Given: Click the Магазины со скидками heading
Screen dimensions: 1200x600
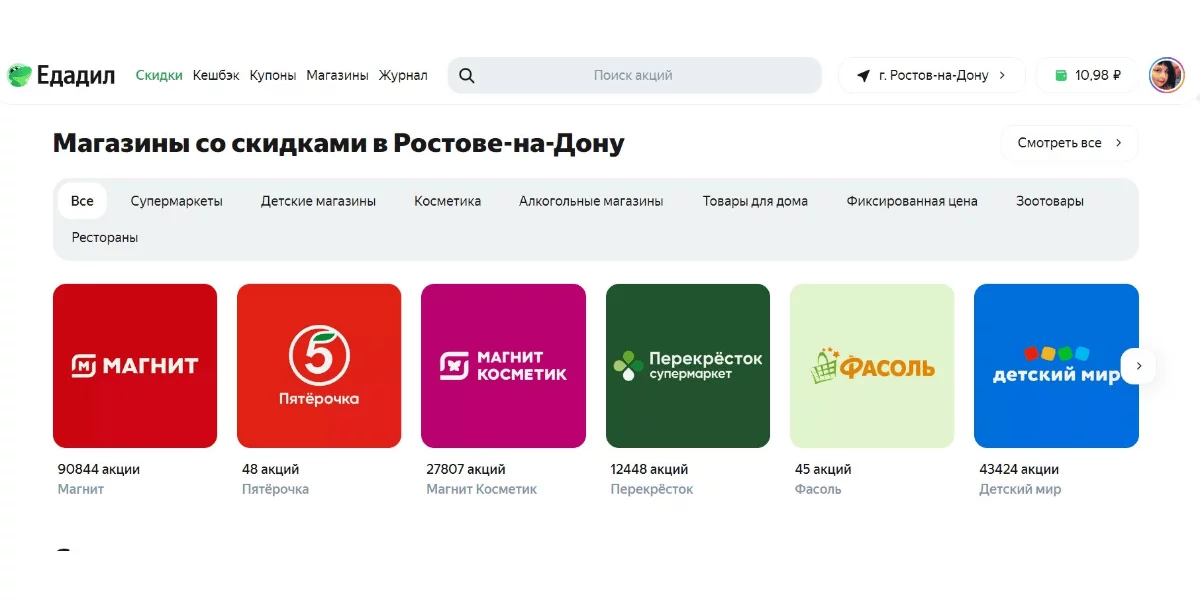Looking at the screenshot, I should tap(339, 143).
